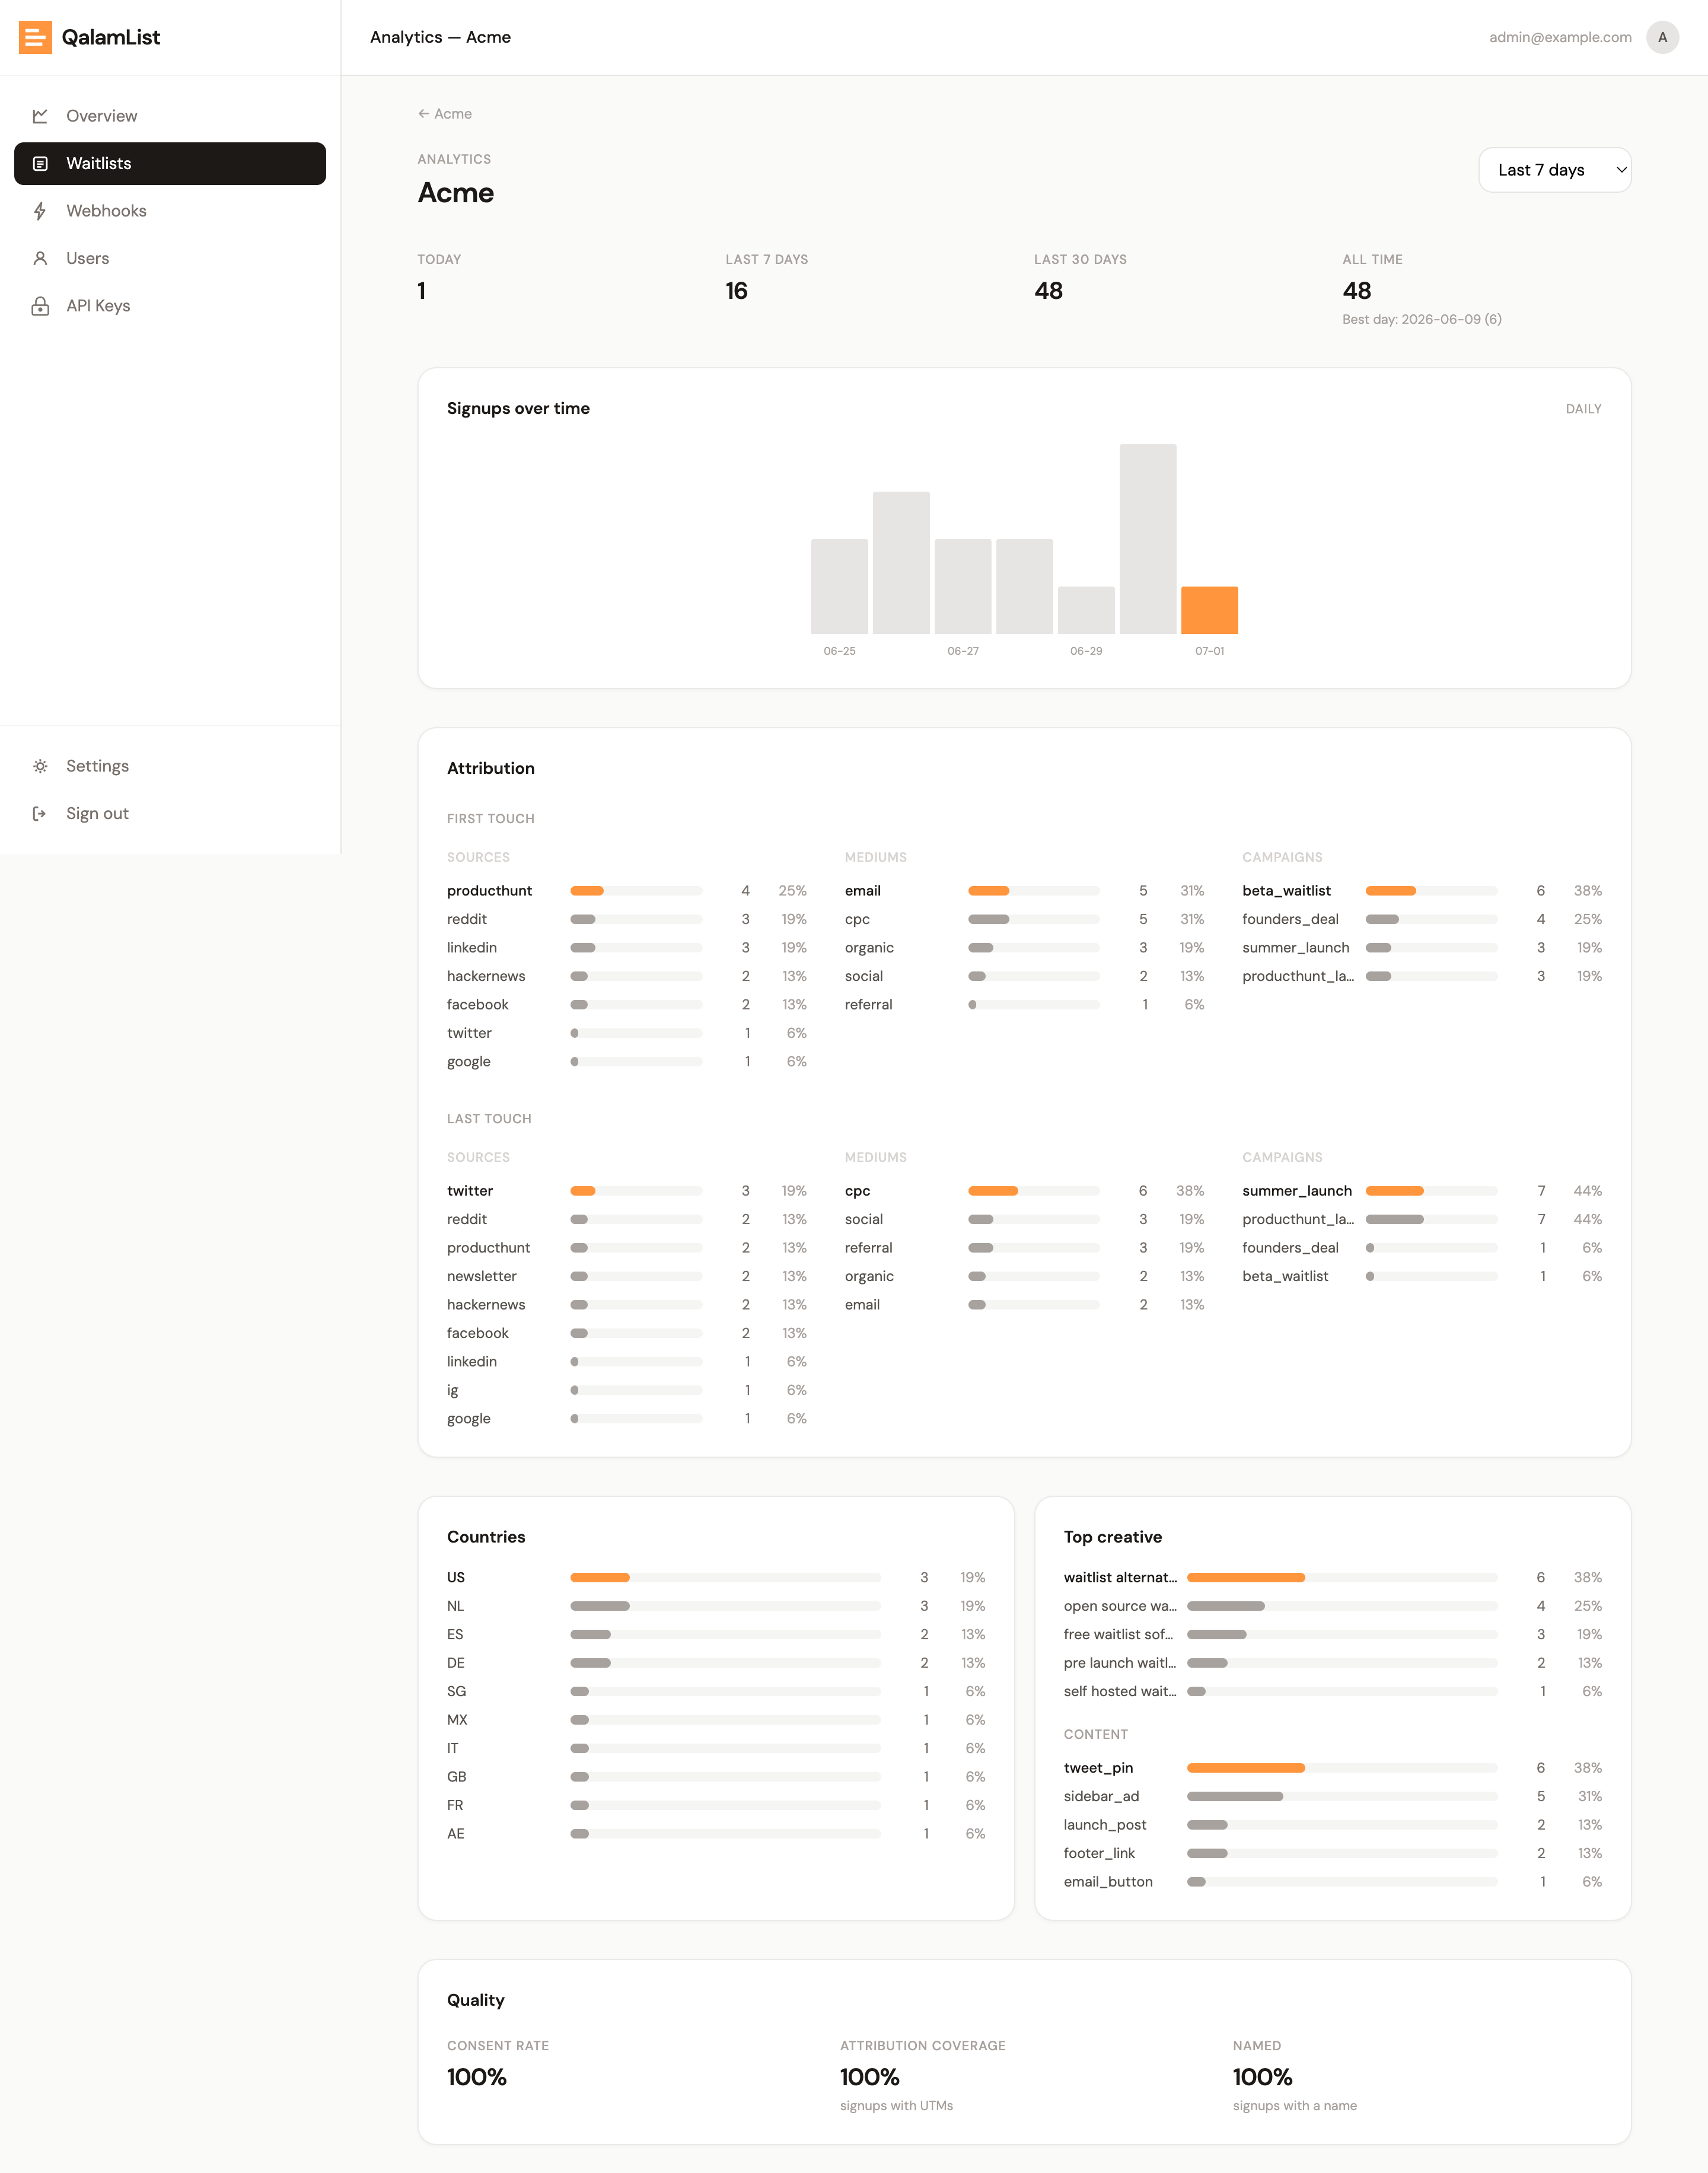Click "Best day: 2026-06-09 (6)" text
This screenshot has width=1708, height=2173.
point(1422,319)
